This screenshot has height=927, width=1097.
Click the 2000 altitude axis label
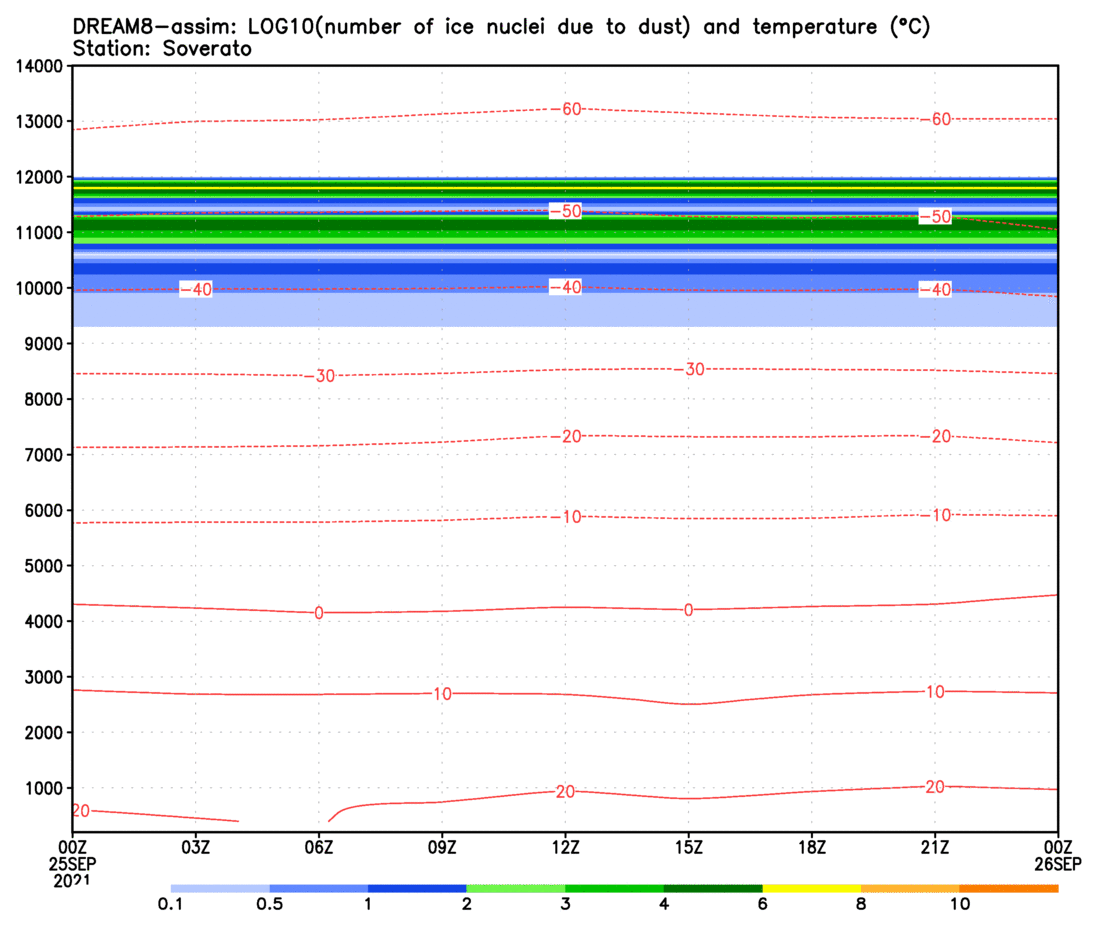coord(43,733)
